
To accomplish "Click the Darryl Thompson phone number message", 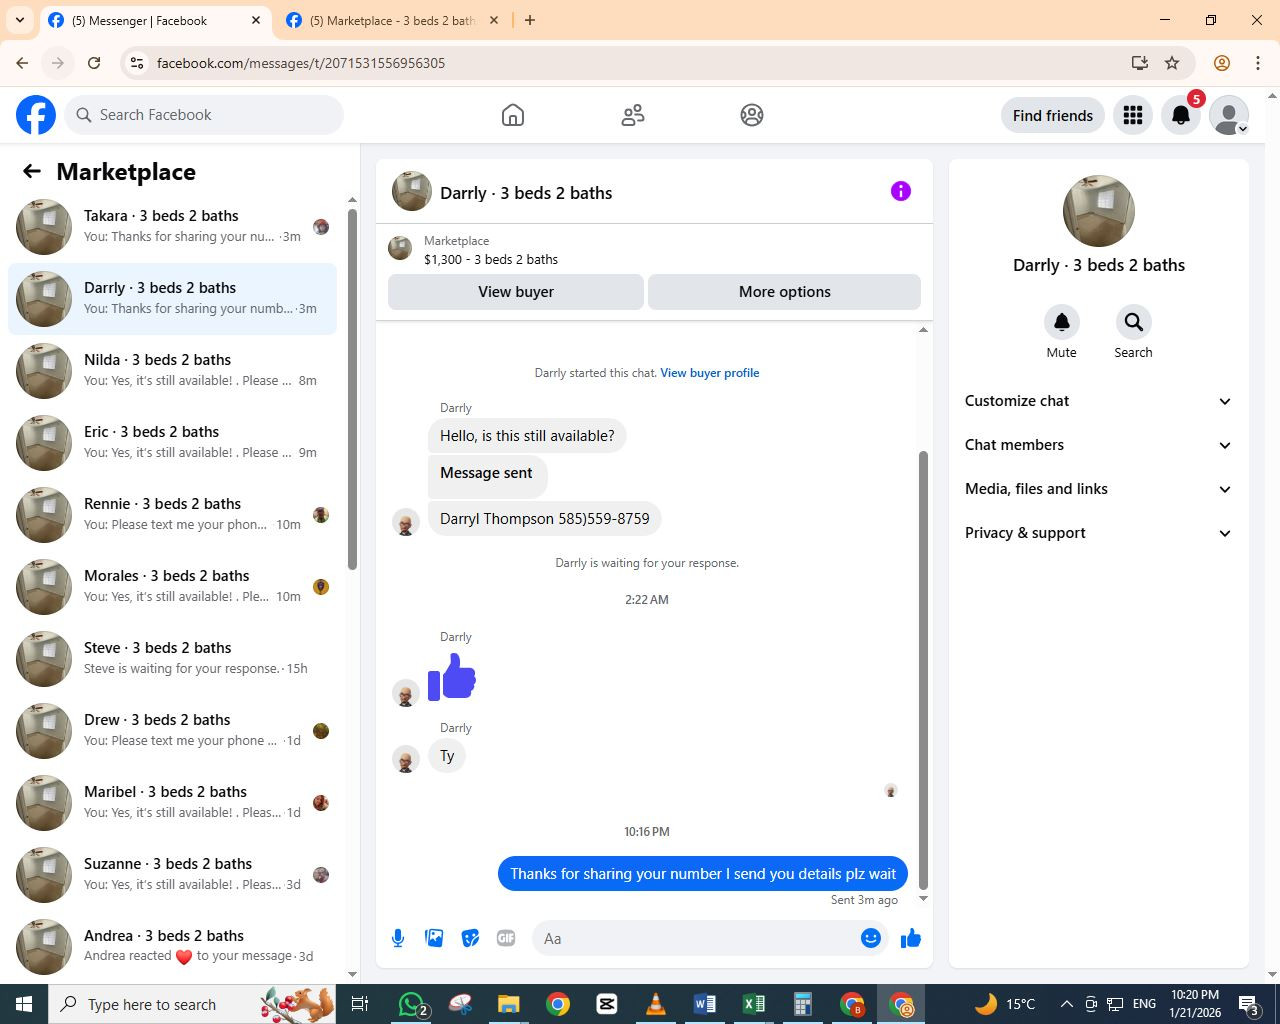I will click(545, 519).
